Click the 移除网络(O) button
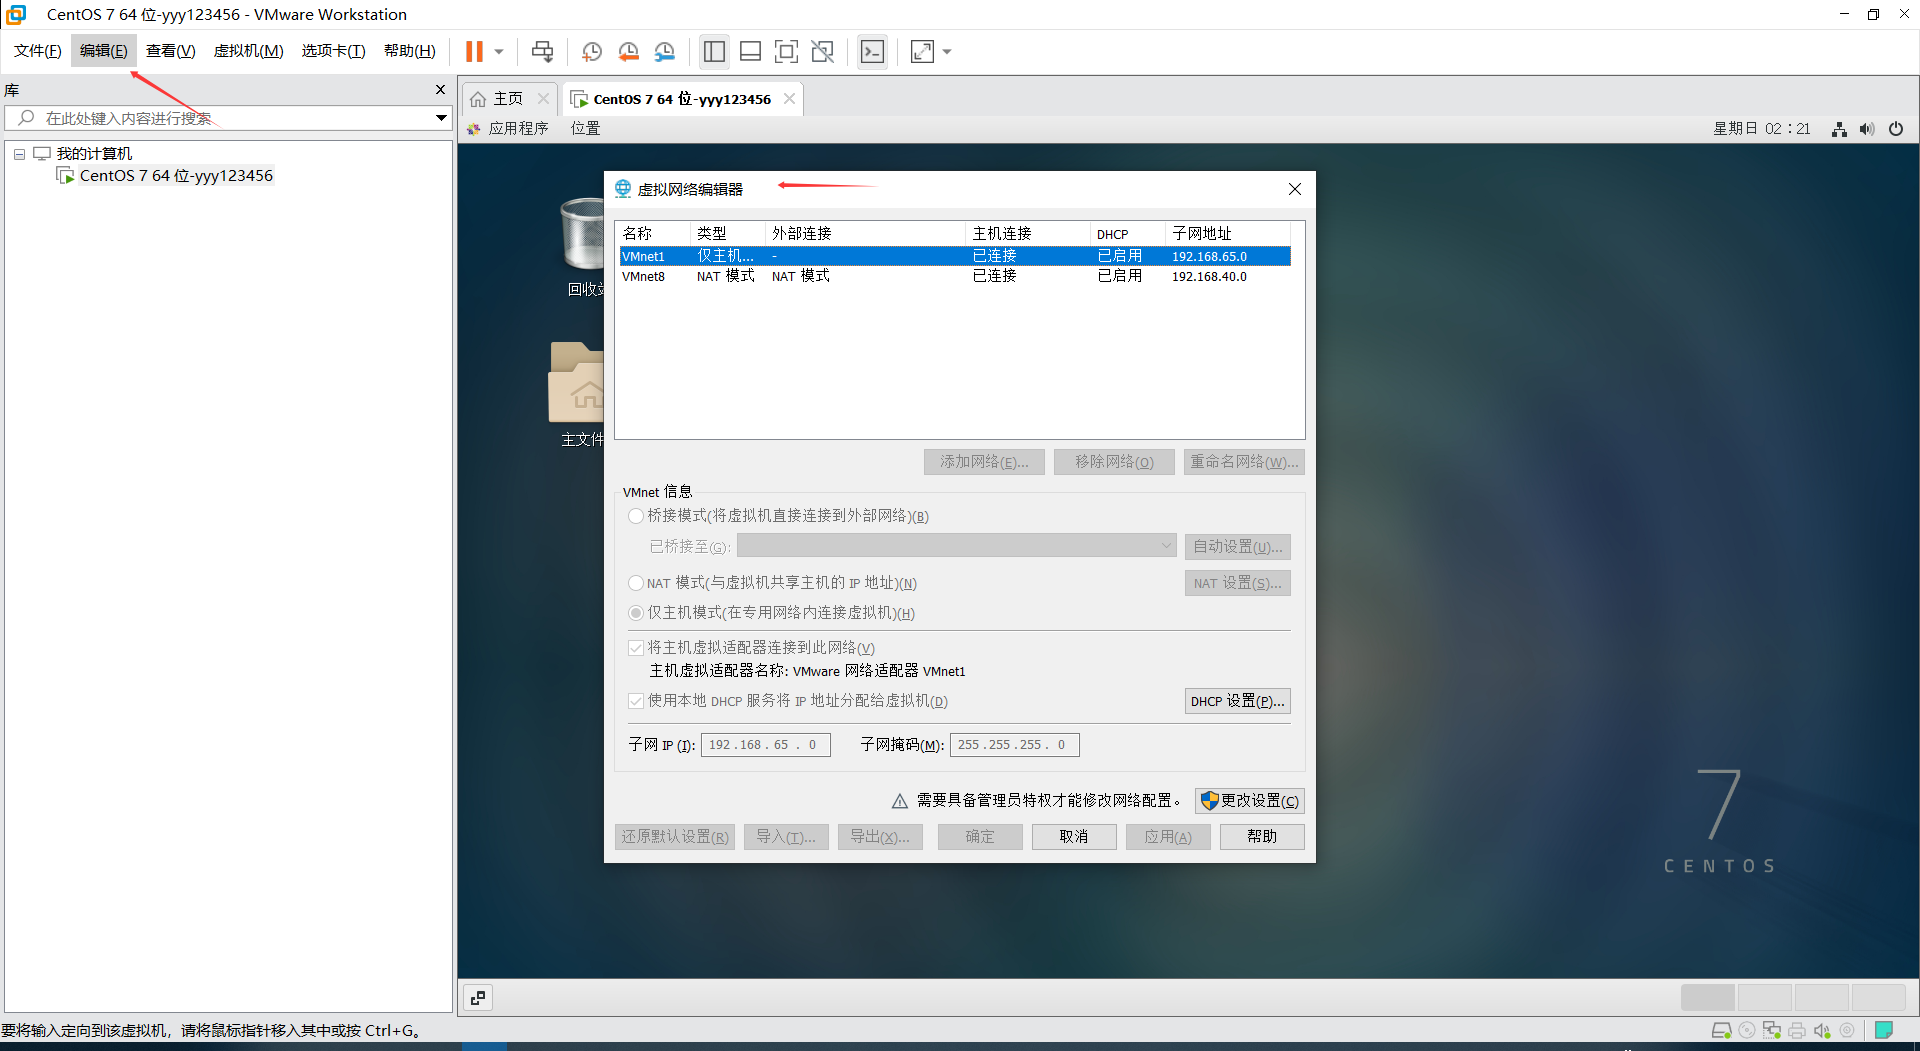The image size is (1920, 1051). coord(1114,462)
